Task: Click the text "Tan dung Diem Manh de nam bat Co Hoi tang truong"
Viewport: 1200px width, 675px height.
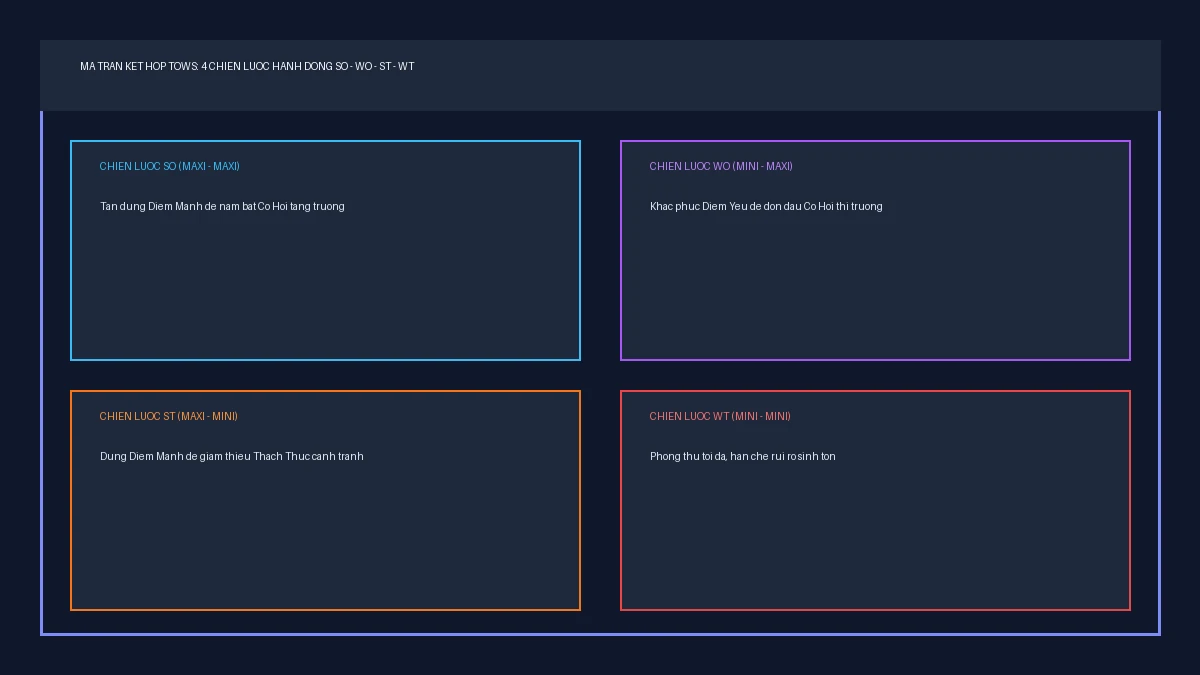Action: point(222,206)
